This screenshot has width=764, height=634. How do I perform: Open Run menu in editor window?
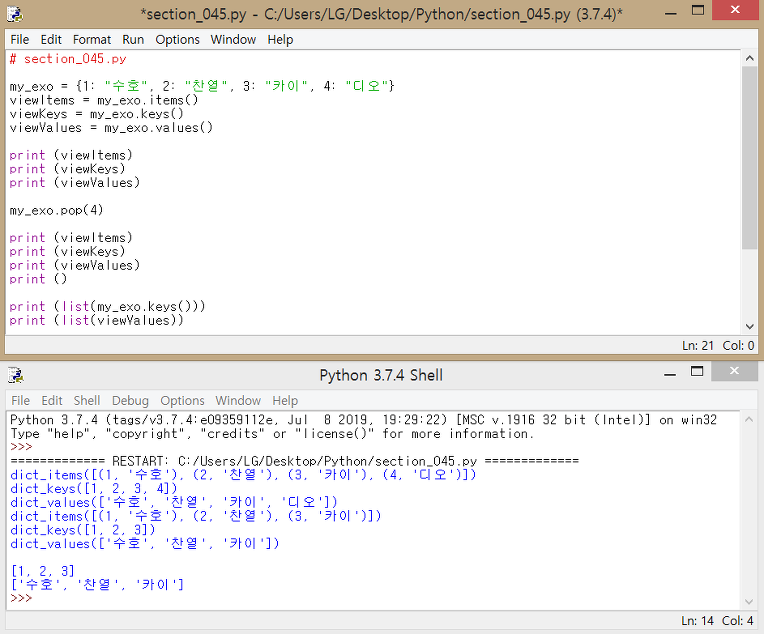tap(133, 39)
